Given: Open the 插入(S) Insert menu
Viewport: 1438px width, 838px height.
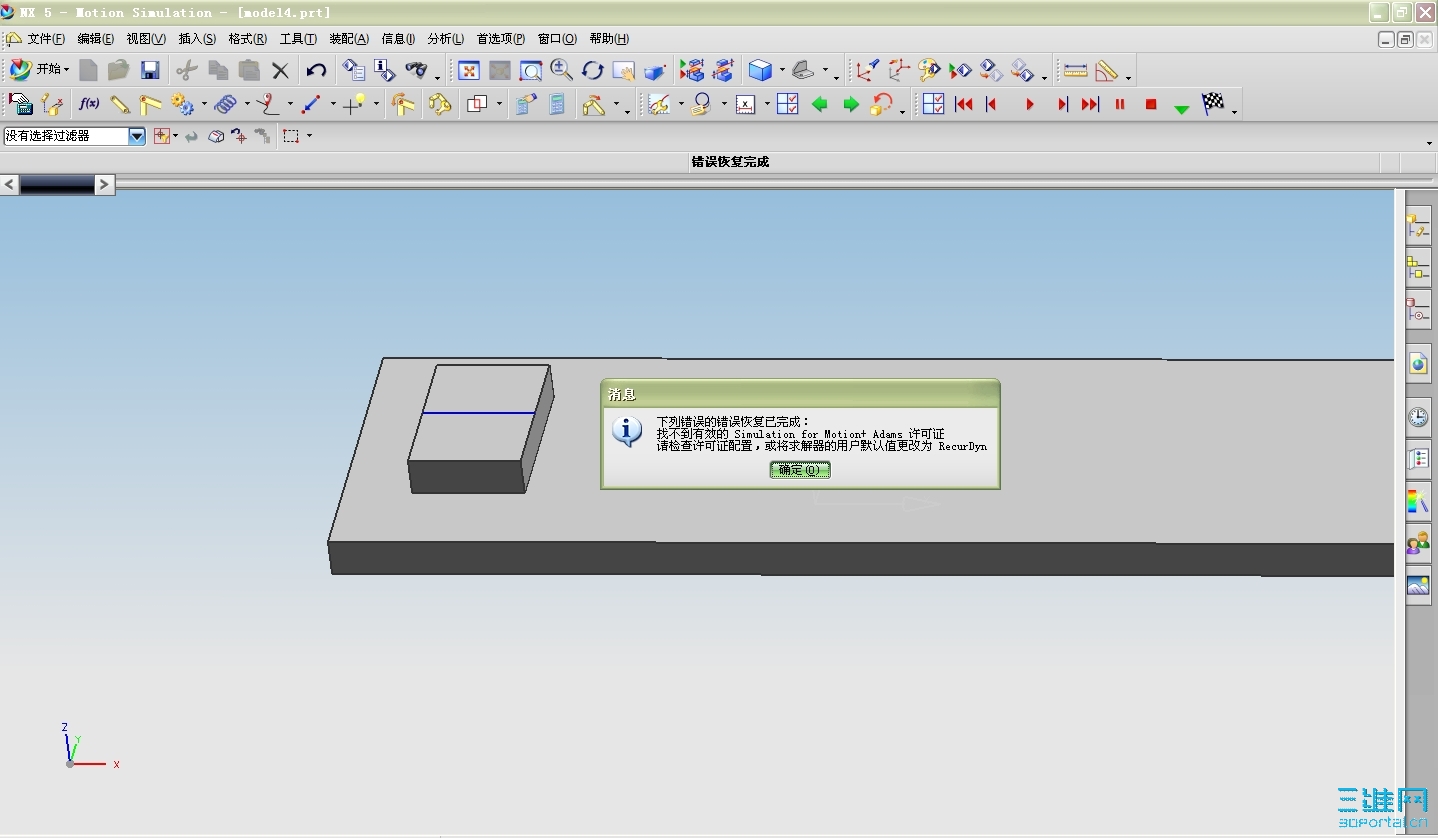Looking at the screenshot, I should [197, 39].
